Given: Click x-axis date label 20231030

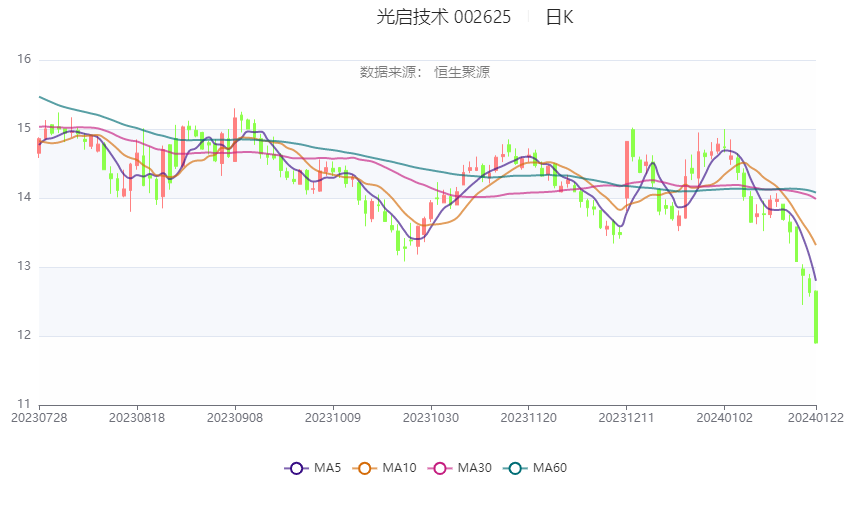Looking at the screenshot, I should (431, 418).
